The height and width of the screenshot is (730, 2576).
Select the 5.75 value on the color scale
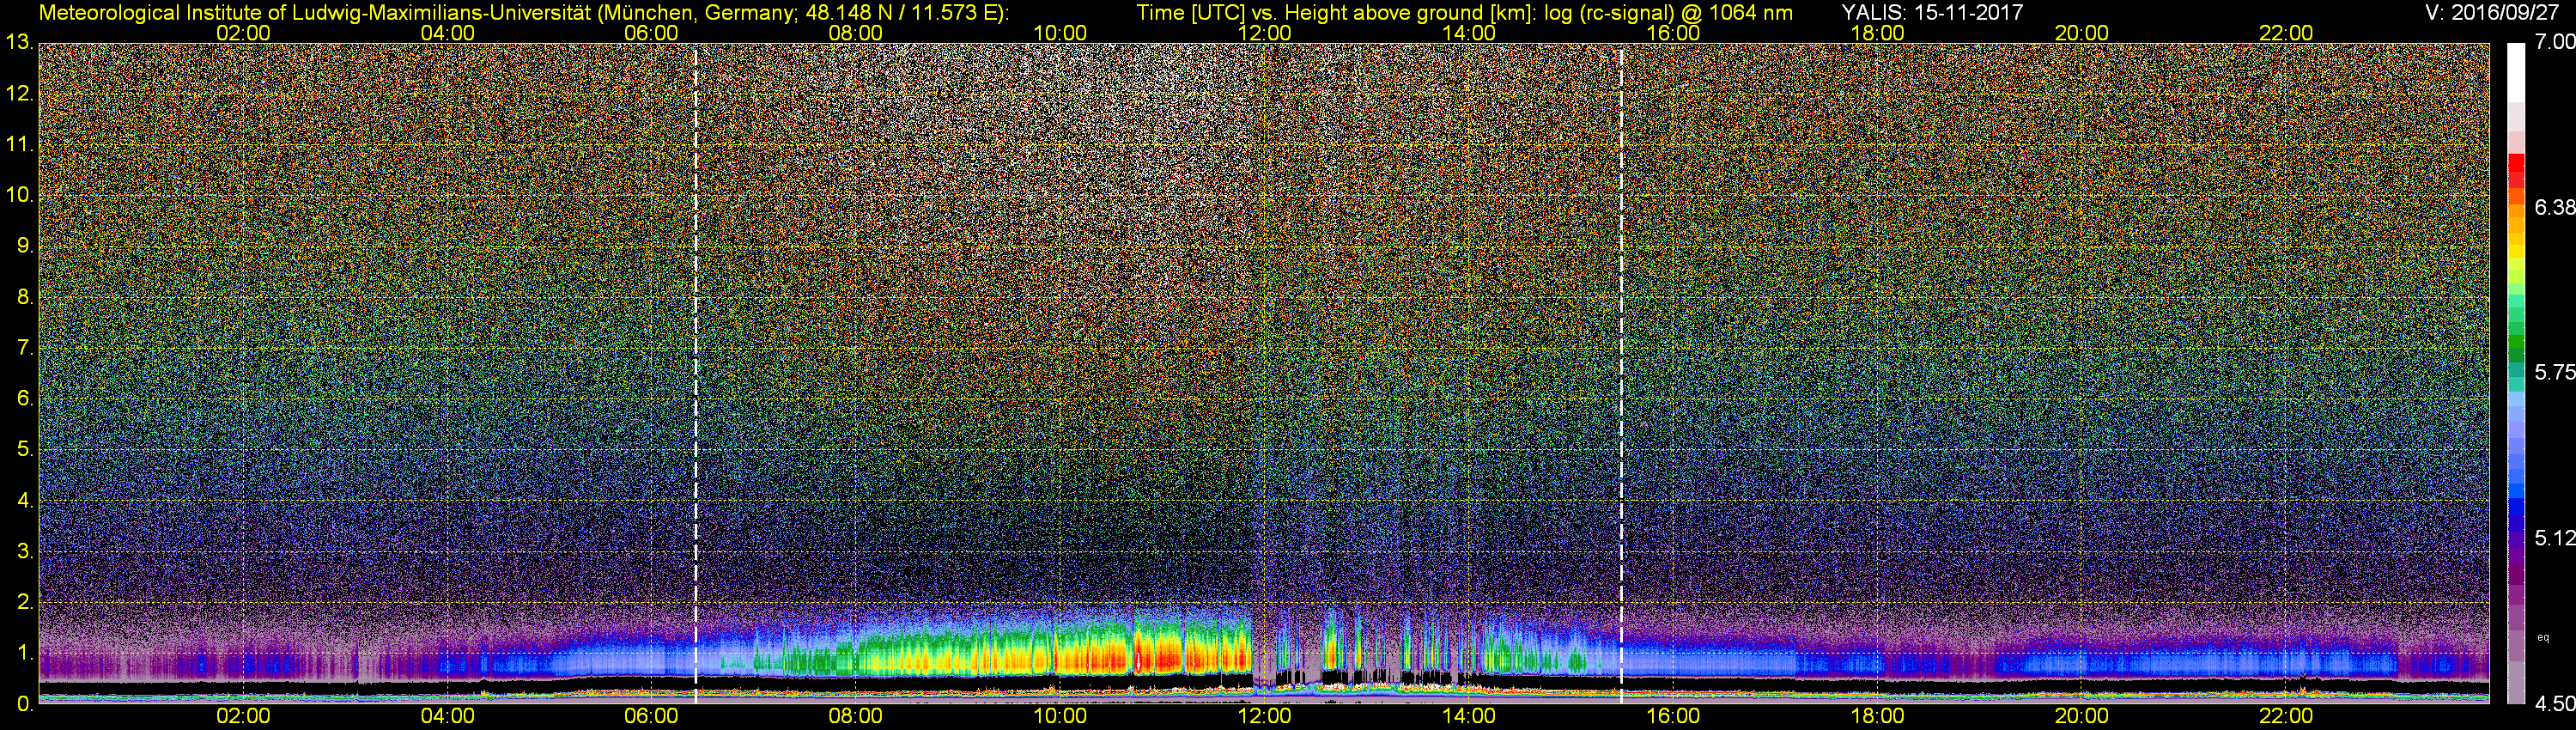[2554, 372]
